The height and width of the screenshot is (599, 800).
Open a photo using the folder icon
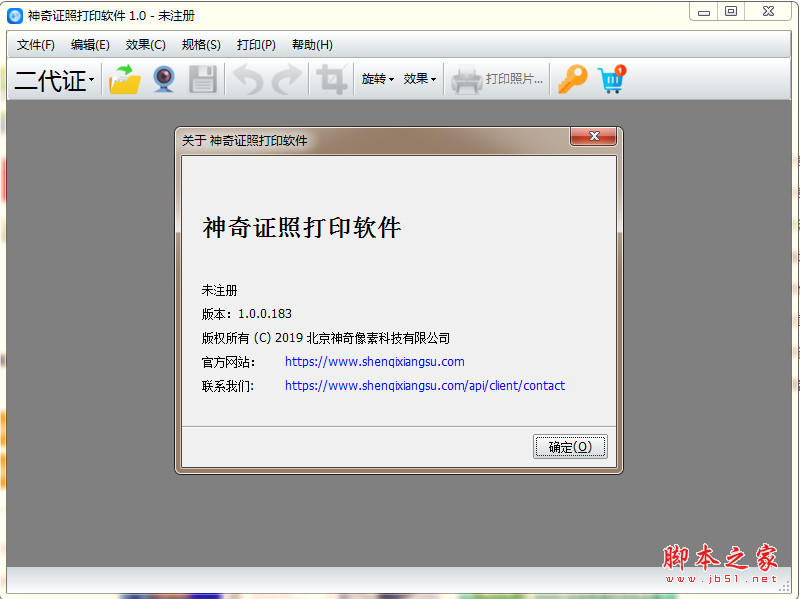(x=123, y=80)
